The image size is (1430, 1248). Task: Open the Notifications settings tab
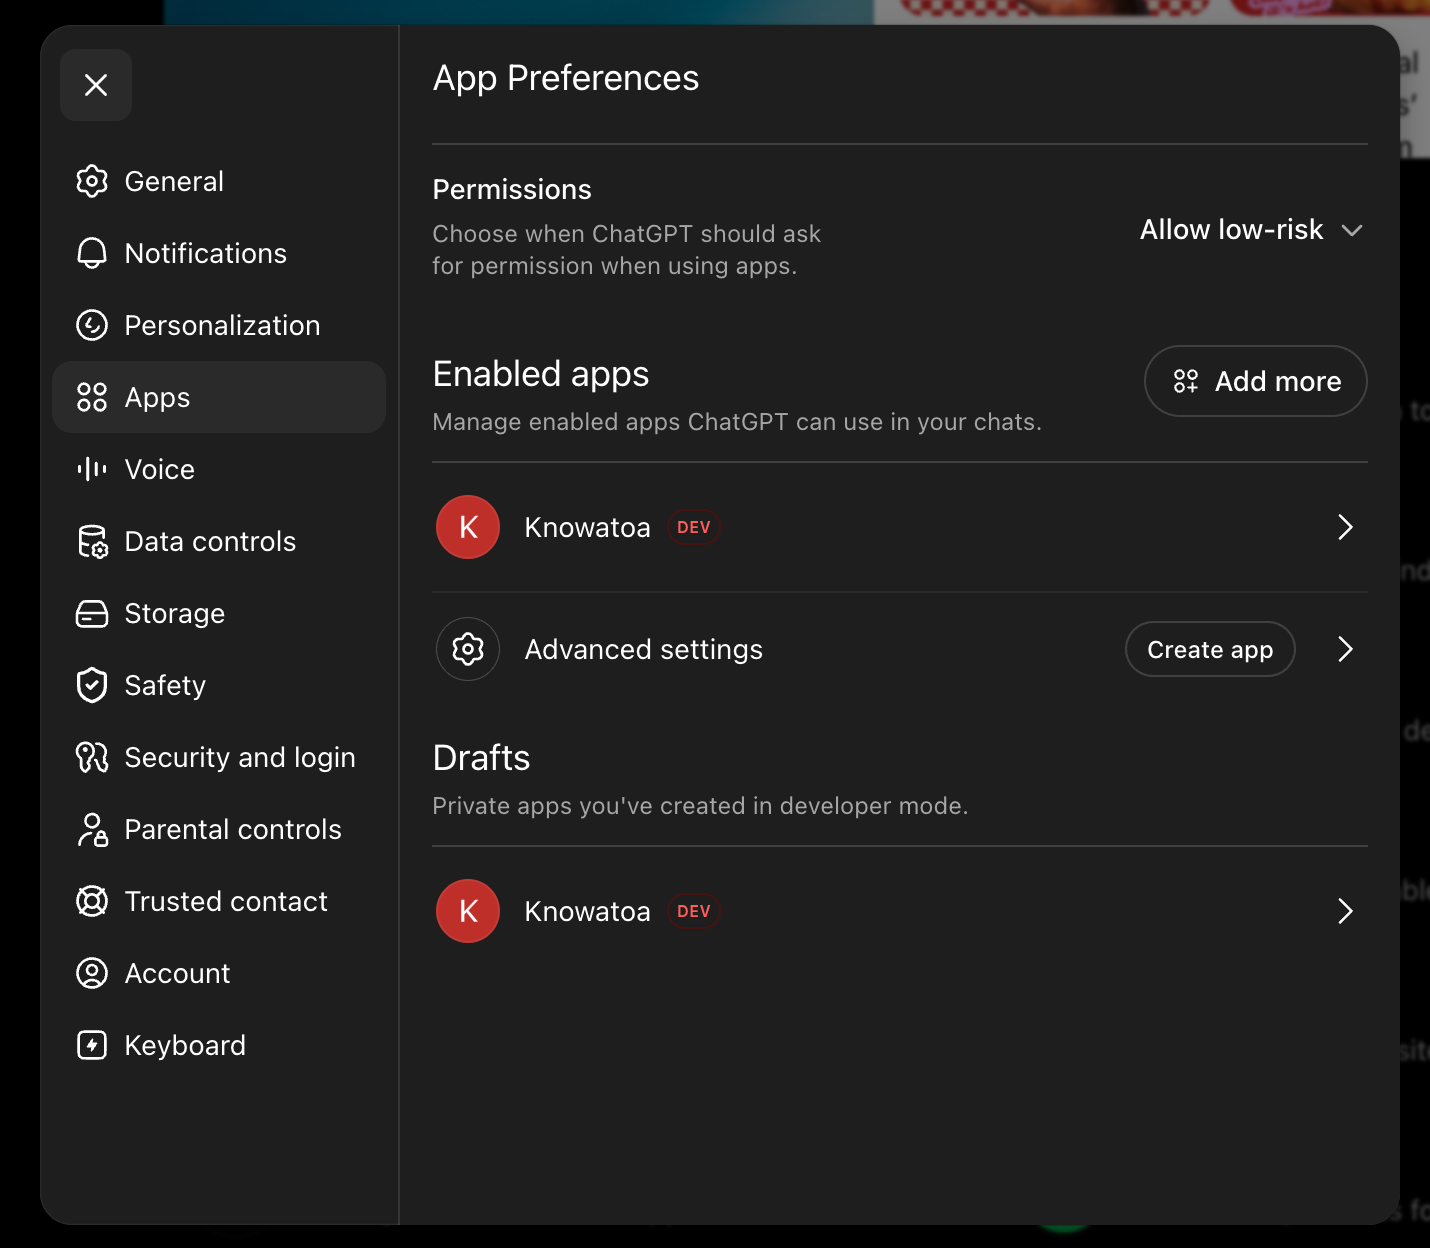pos(219,253)
